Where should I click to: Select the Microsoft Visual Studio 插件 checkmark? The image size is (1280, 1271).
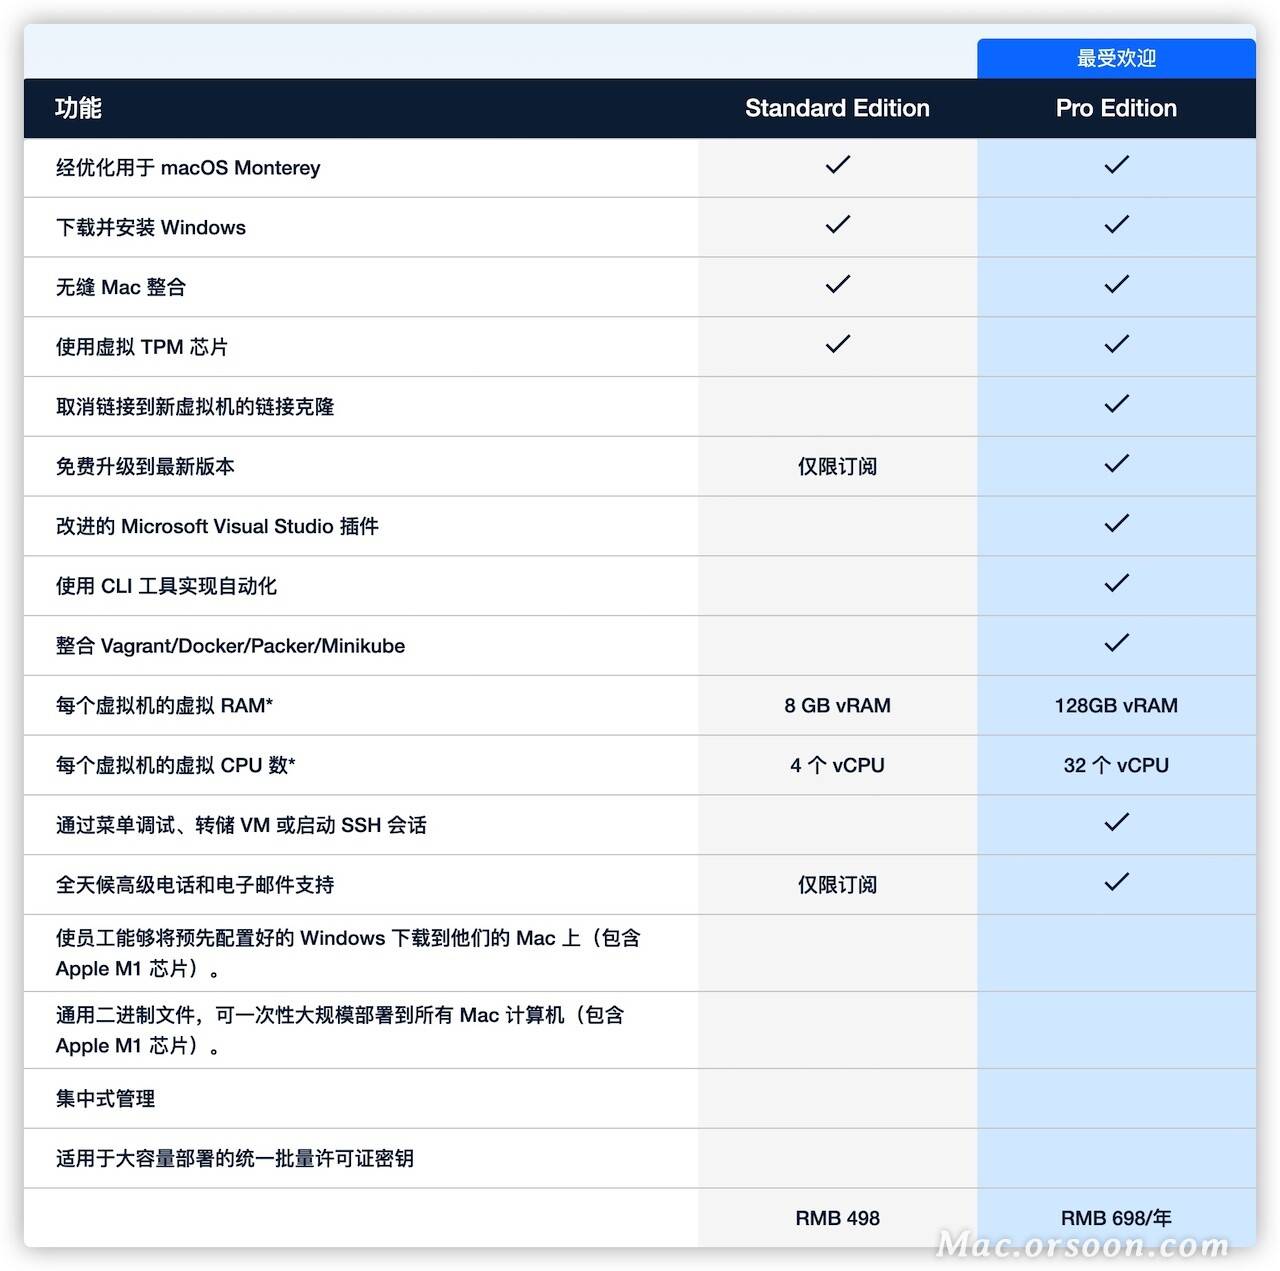[x=1116, y=524]
